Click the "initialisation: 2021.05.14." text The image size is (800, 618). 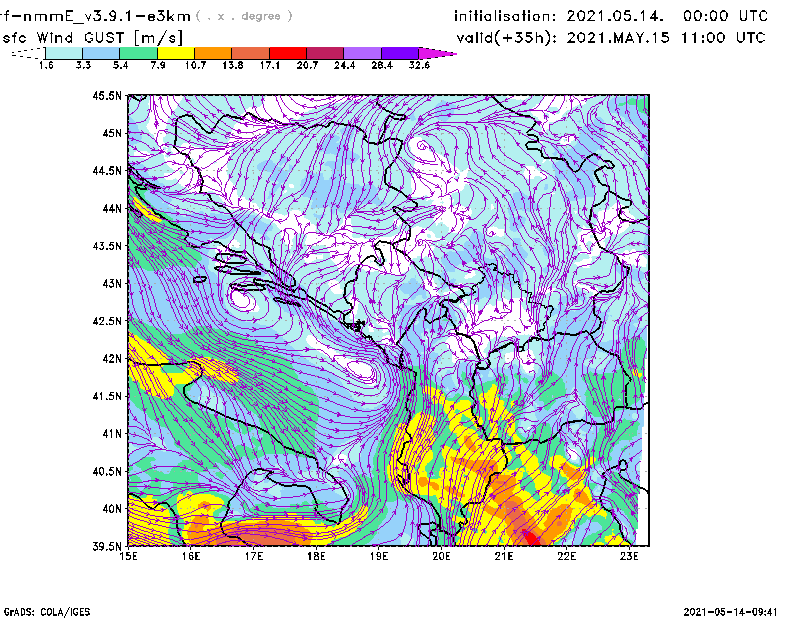[x=559, y=16]
